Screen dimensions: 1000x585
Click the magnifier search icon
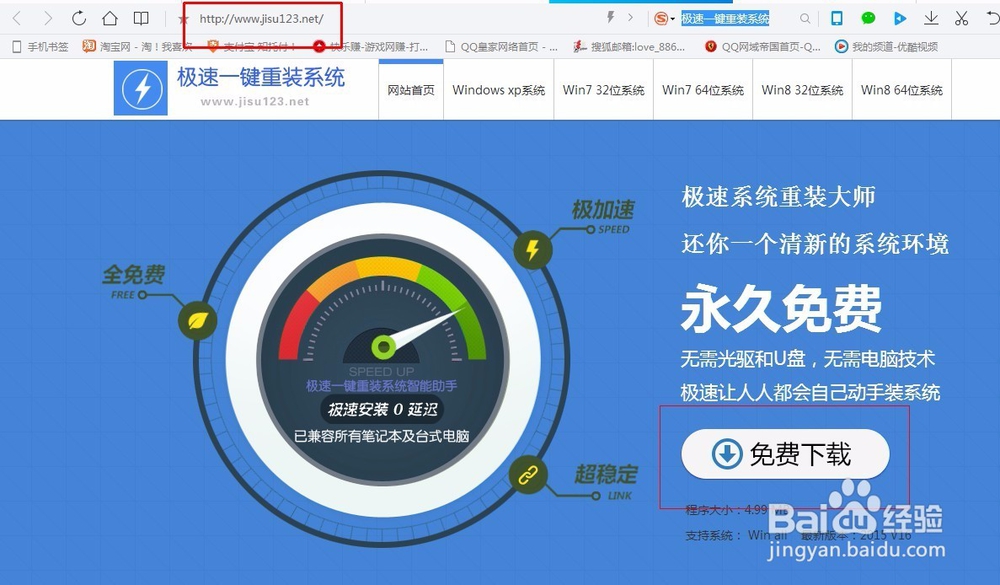pos(805,19)
